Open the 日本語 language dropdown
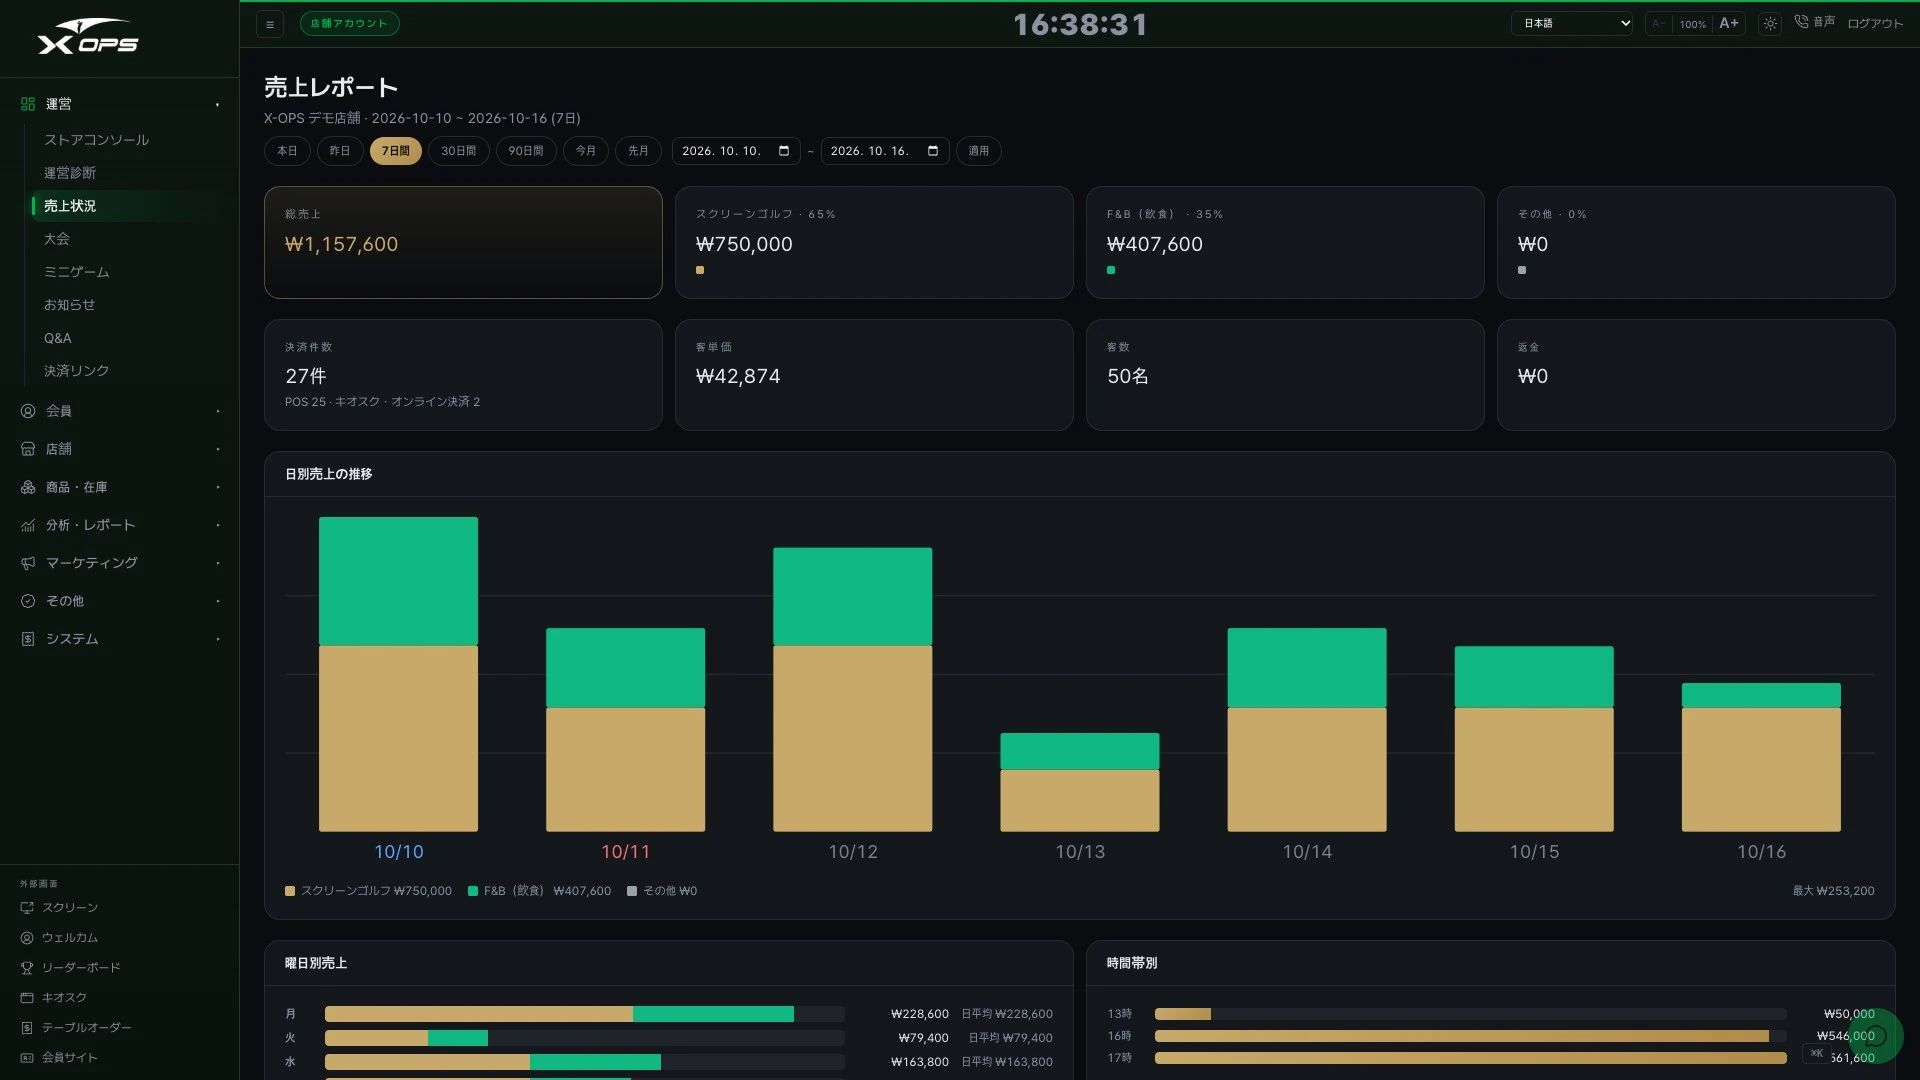Viewport: 1920px width, 1080px height. 1573,23
